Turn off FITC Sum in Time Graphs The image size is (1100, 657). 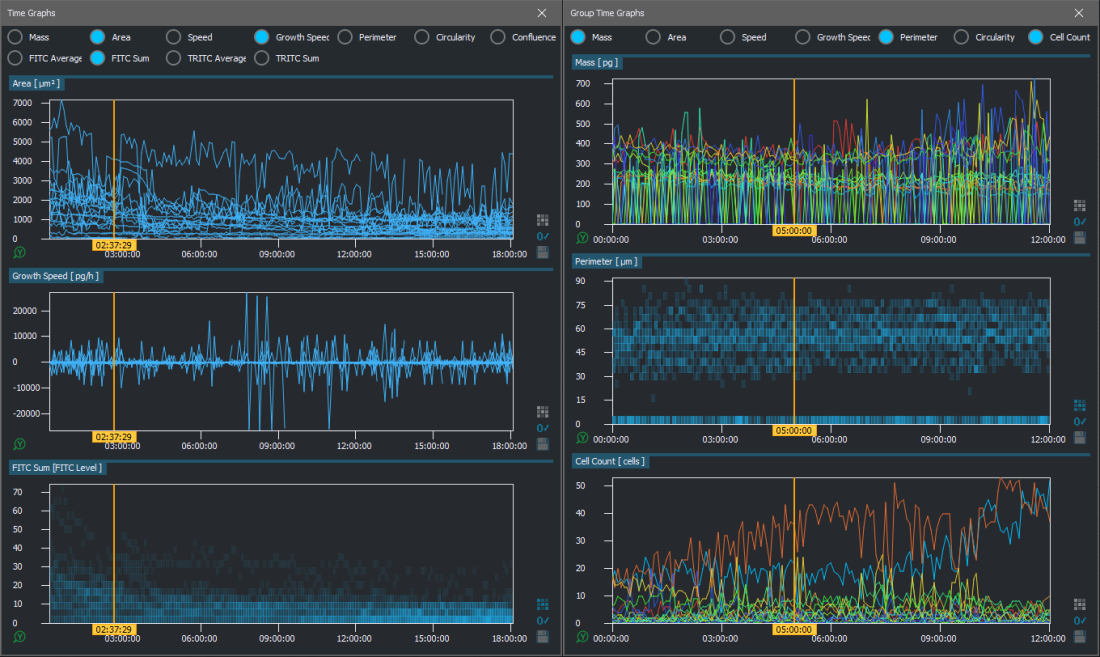[x=97, y=58]
